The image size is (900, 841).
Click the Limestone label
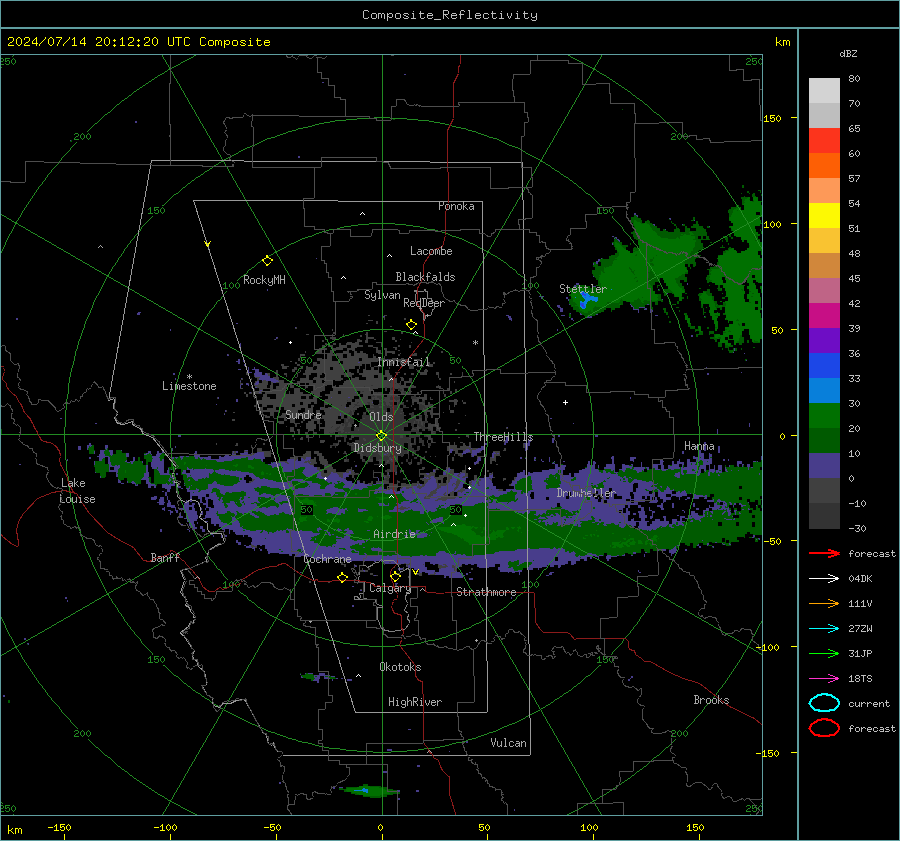(x=189, y=386)
